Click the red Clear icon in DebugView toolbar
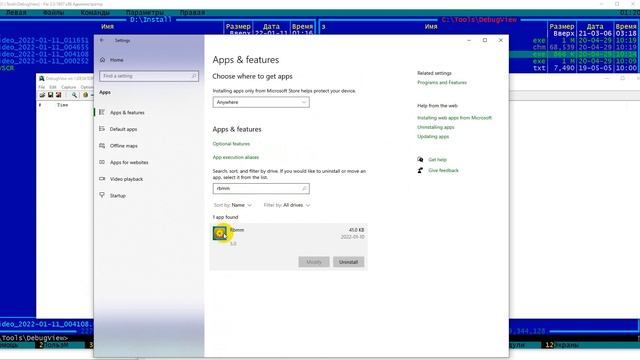The height and width of the screenshot is (360, 640). [x=58, y=95]
